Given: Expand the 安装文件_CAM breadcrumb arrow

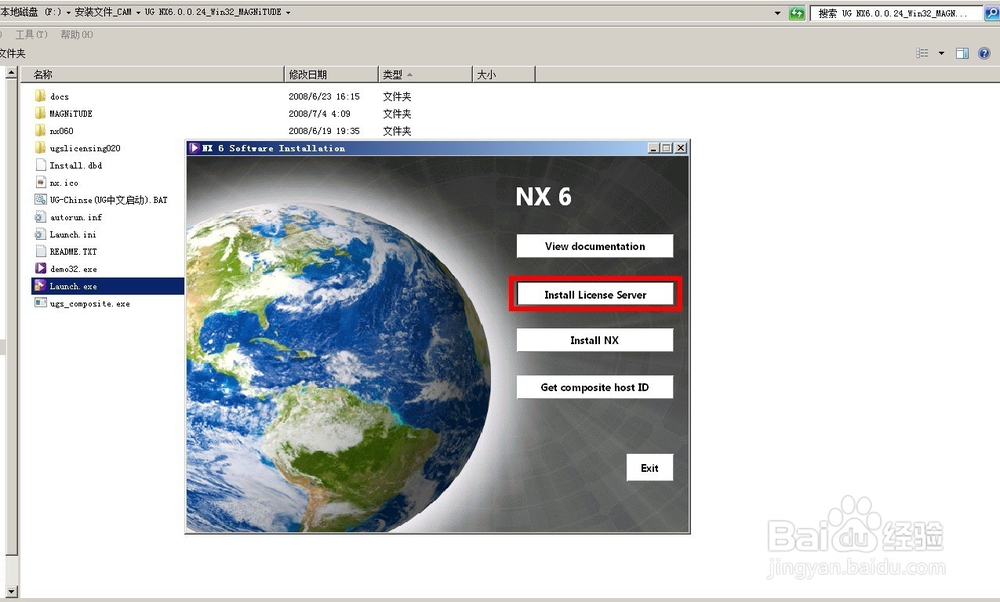Looking at the screenshot, I should coord(138,12).
